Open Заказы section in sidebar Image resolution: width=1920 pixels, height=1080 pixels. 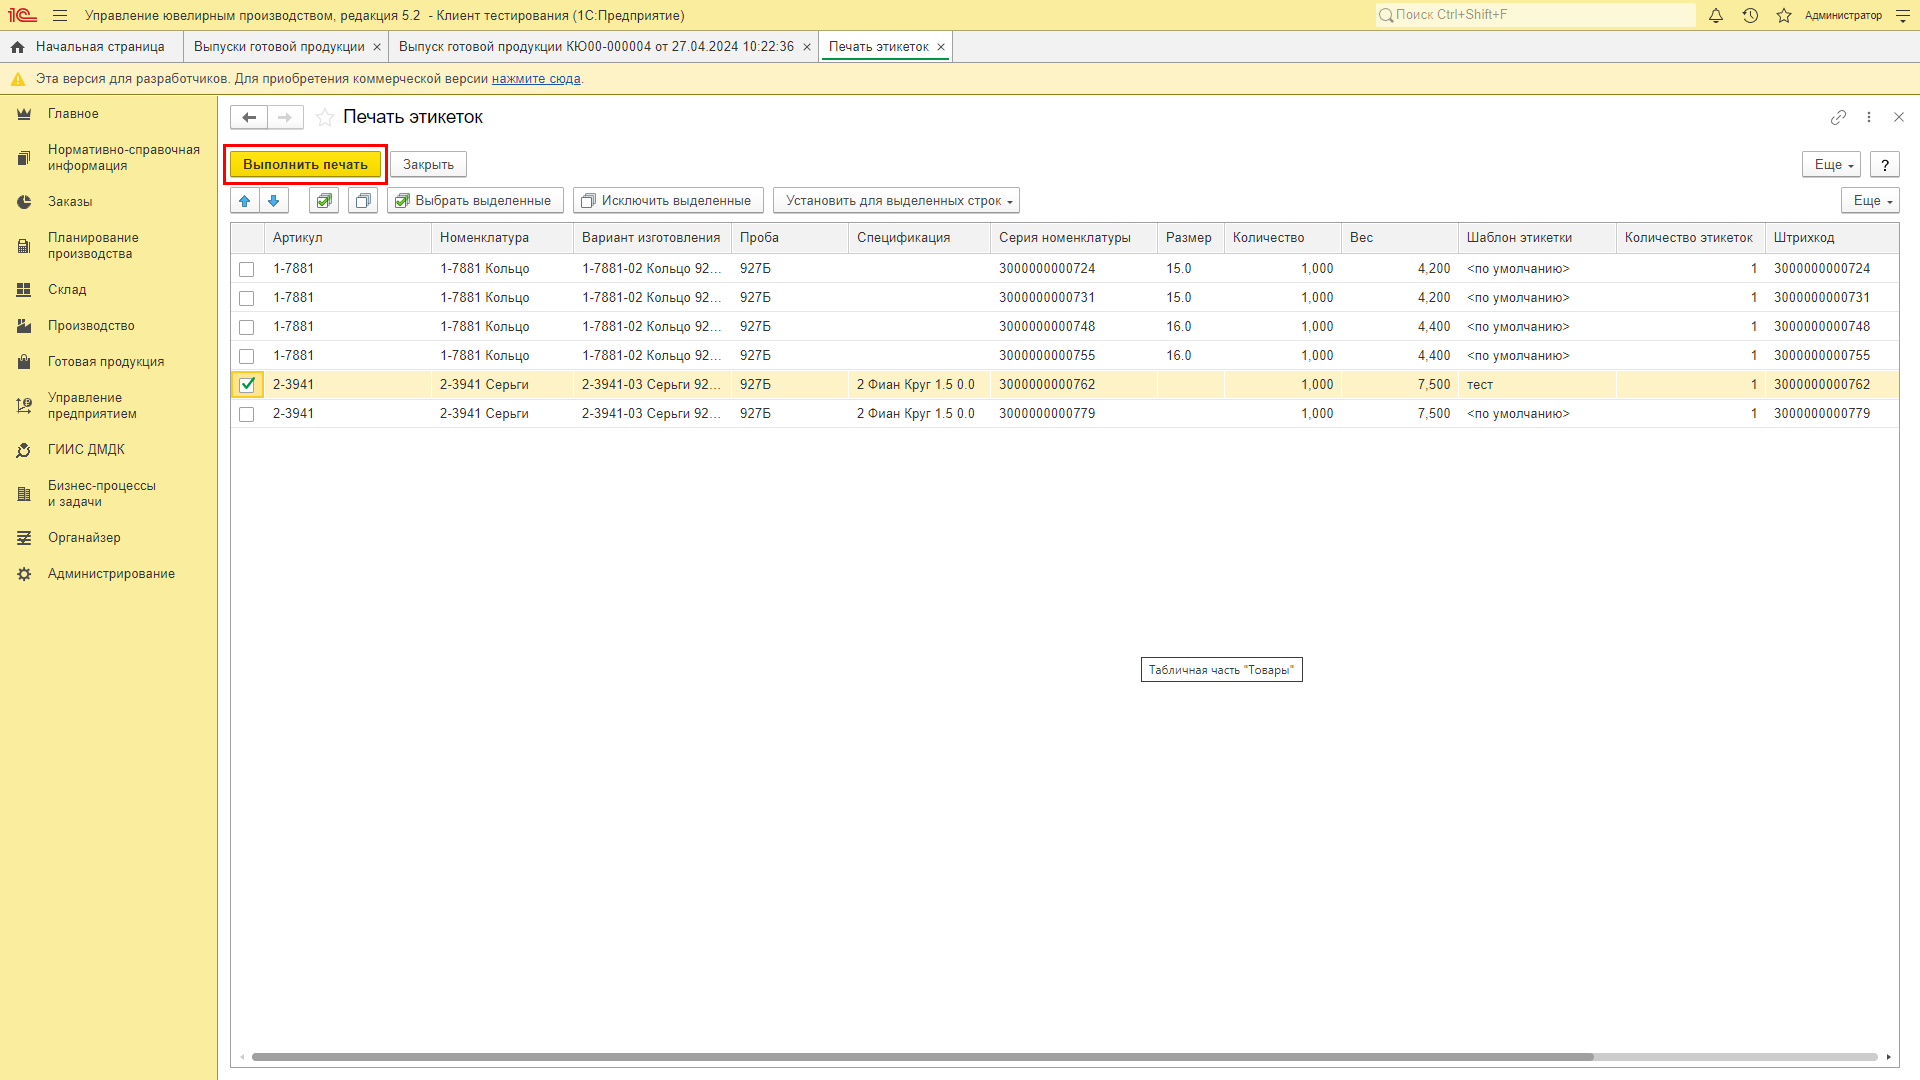tap(70, 202)
